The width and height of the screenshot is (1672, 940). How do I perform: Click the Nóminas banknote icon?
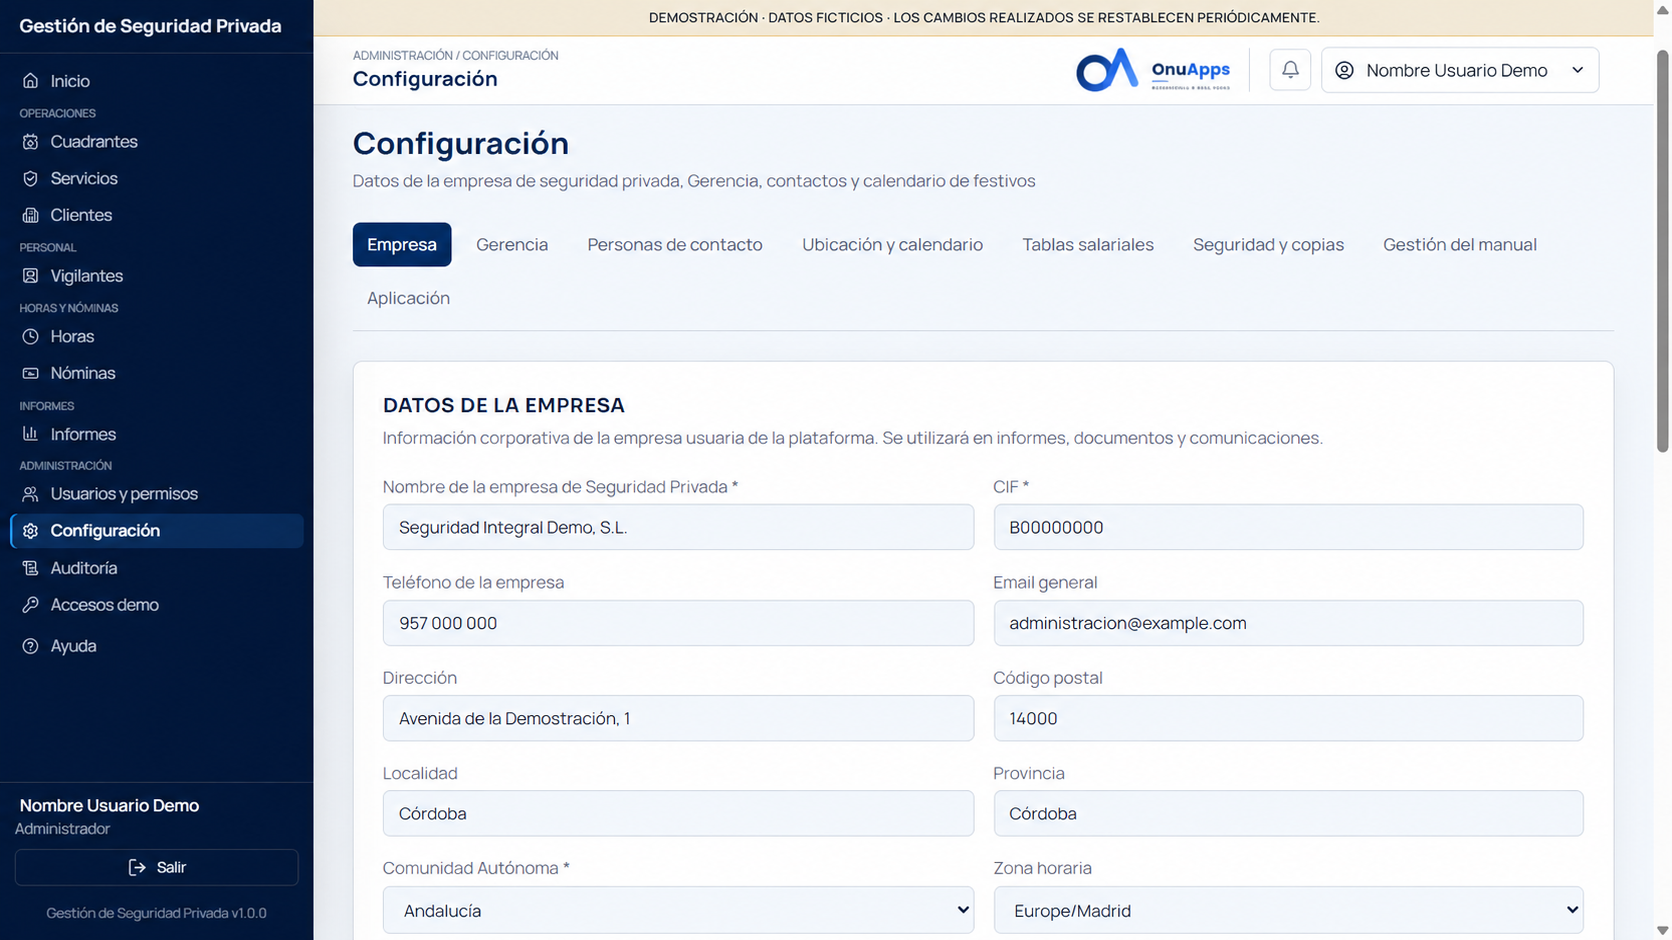(x=31, y=373)
